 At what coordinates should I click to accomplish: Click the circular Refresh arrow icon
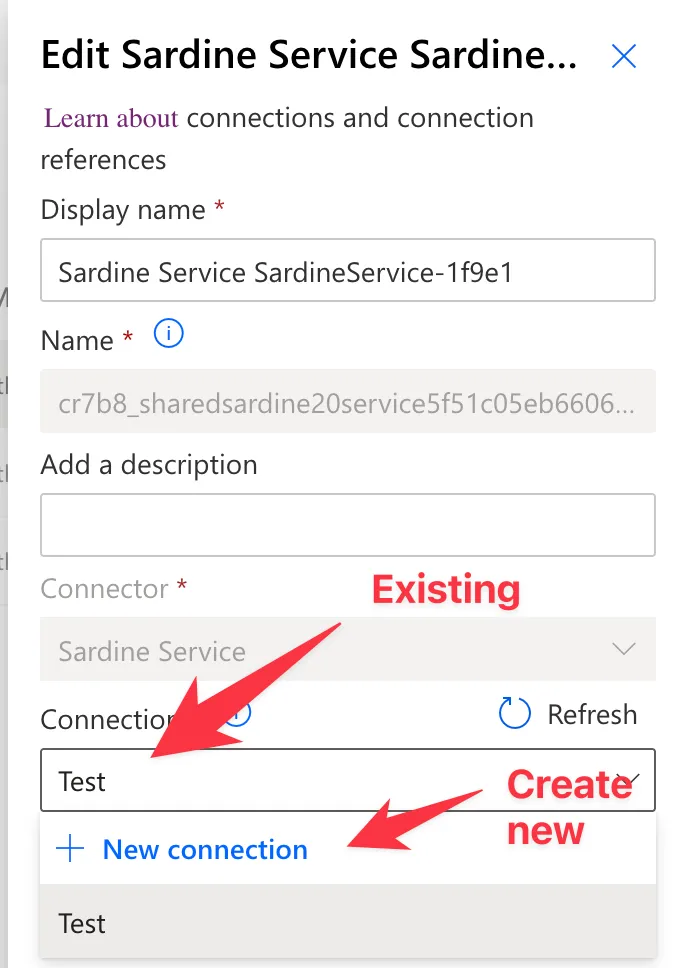point(514,714)
